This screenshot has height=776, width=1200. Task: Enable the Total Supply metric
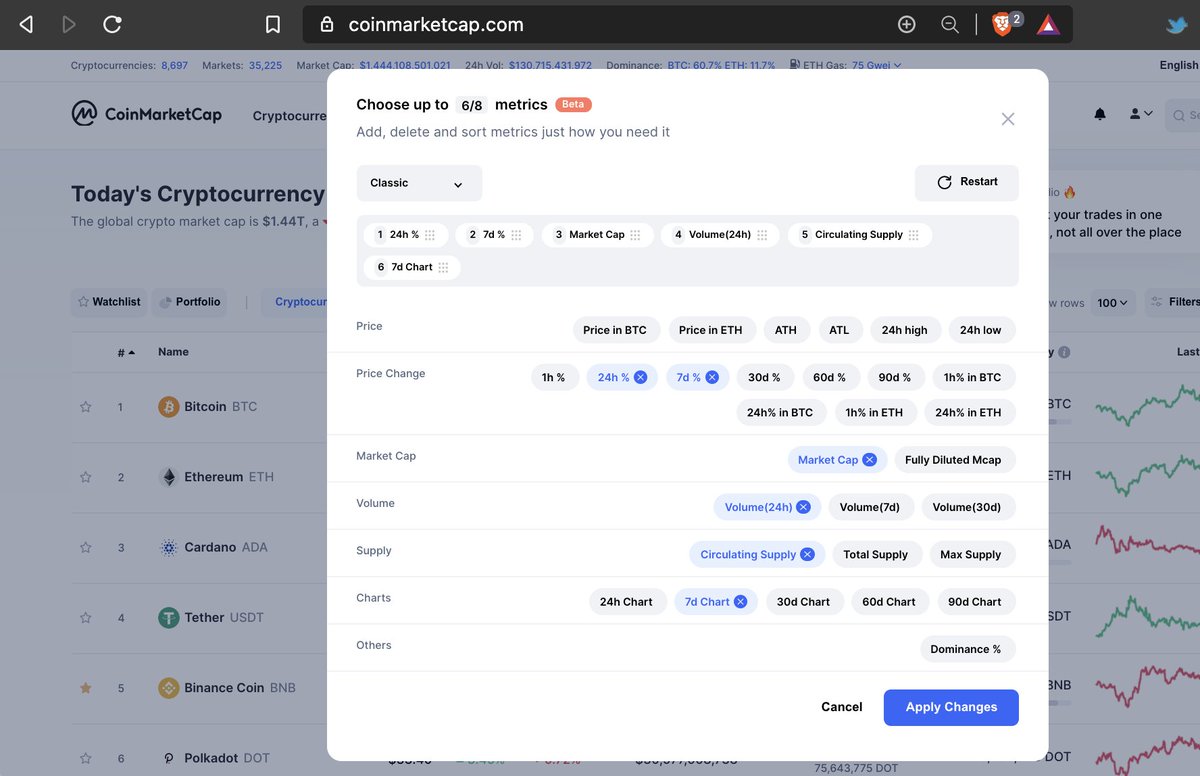click(876, 554)
